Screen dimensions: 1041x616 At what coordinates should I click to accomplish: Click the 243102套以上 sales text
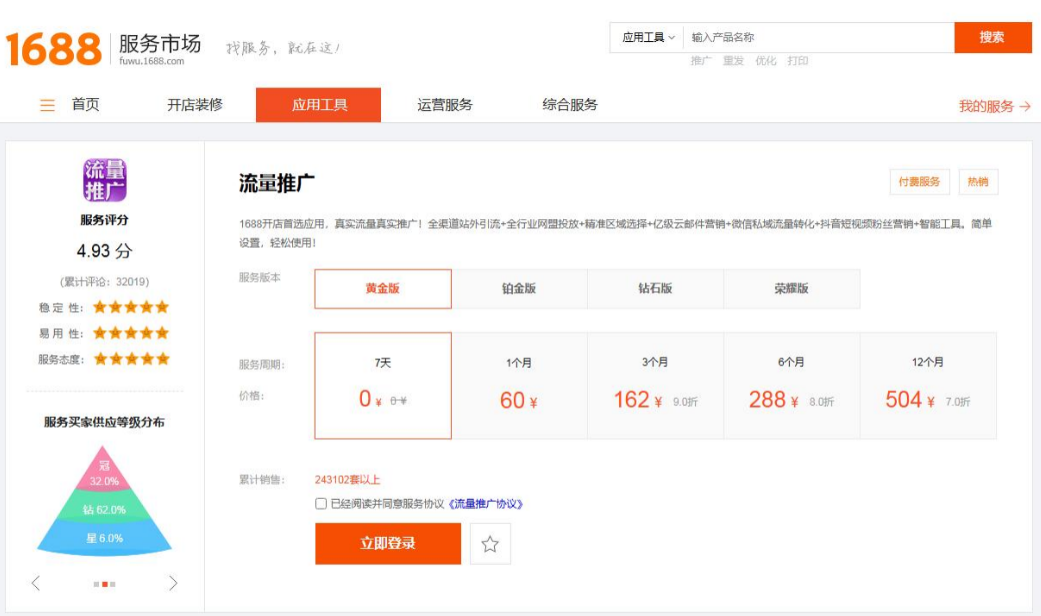[x=347, y=480]
